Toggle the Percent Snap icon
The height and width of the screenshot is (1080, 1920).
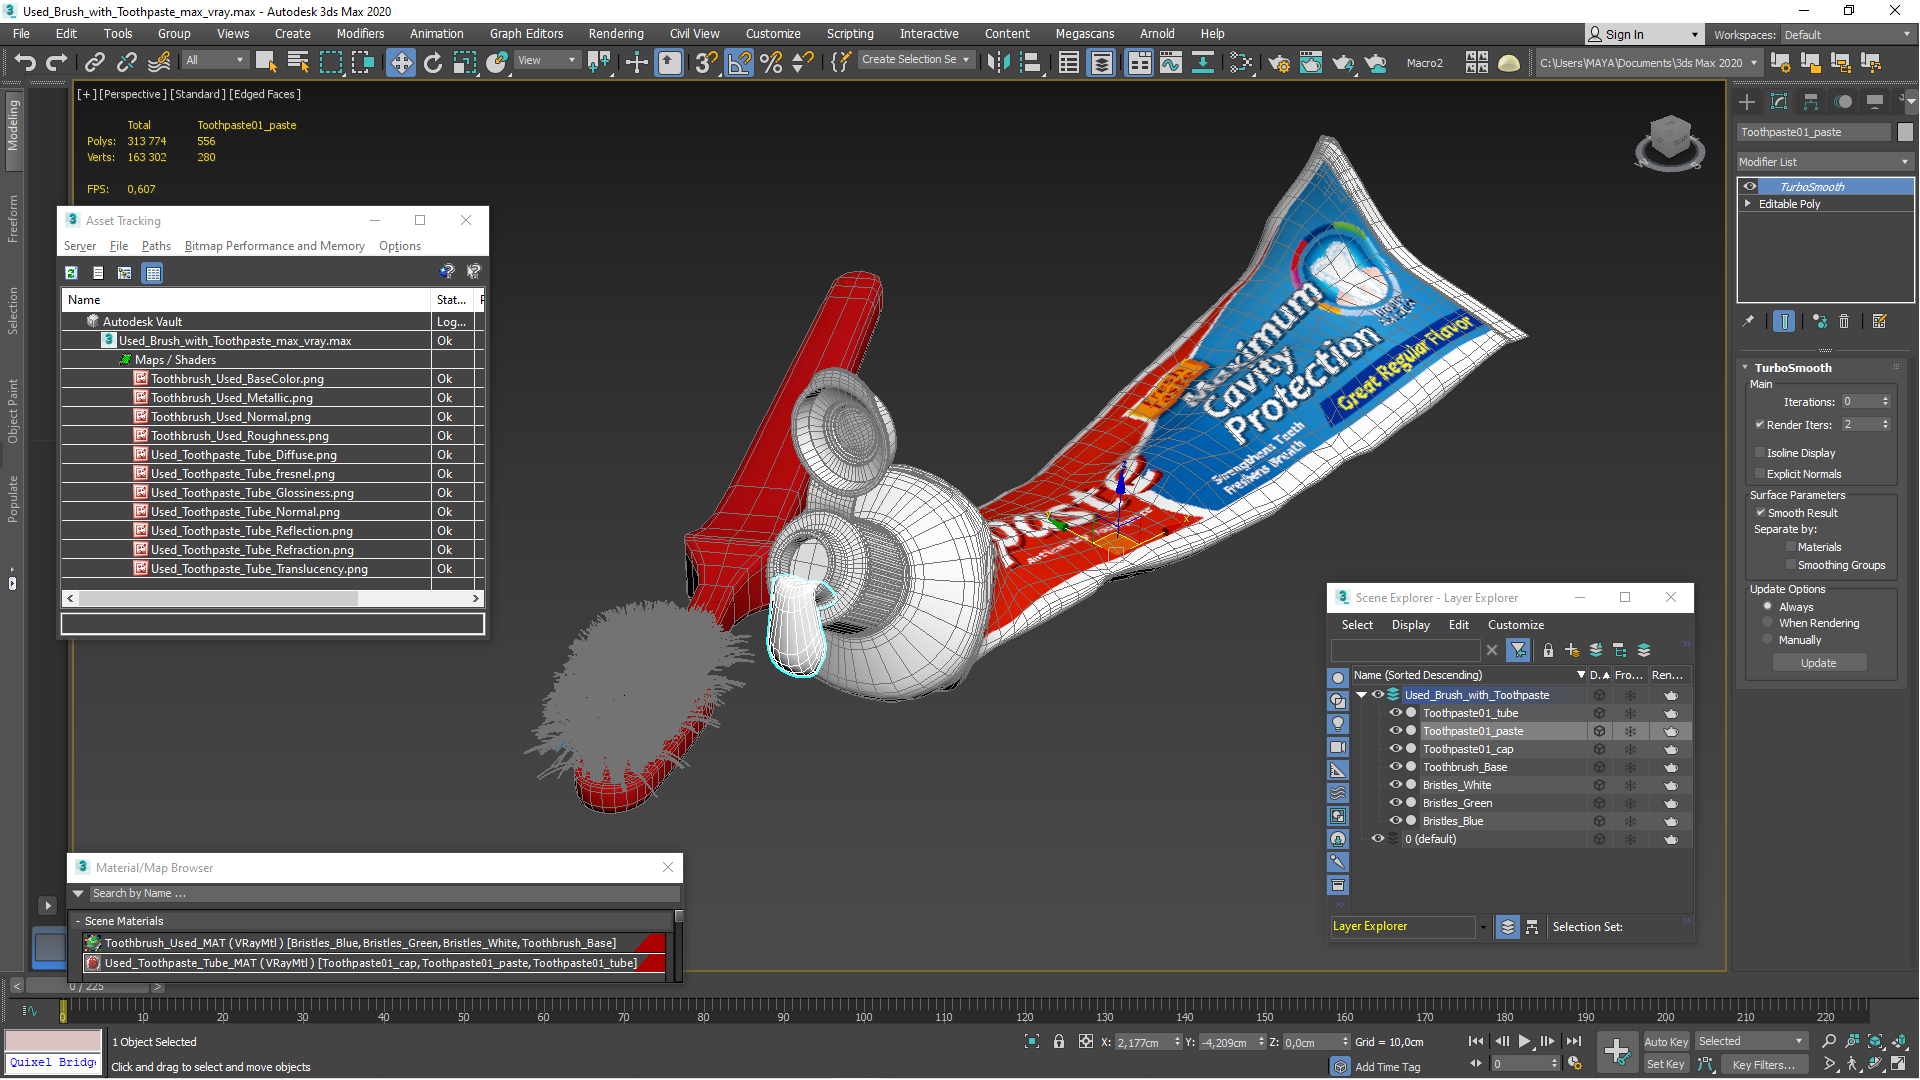[x=771, y=62]
